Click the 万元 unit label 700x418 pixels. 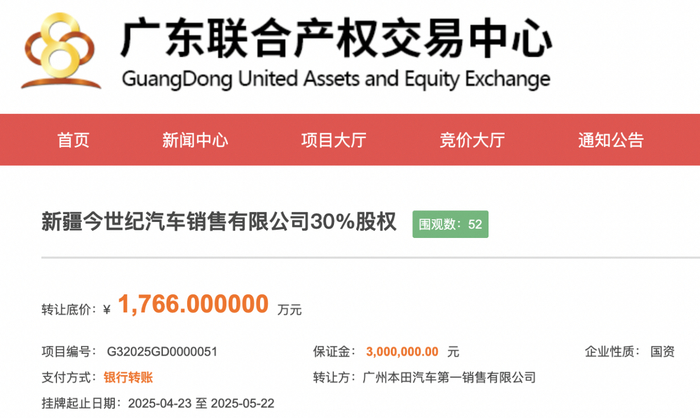[290, 310]
